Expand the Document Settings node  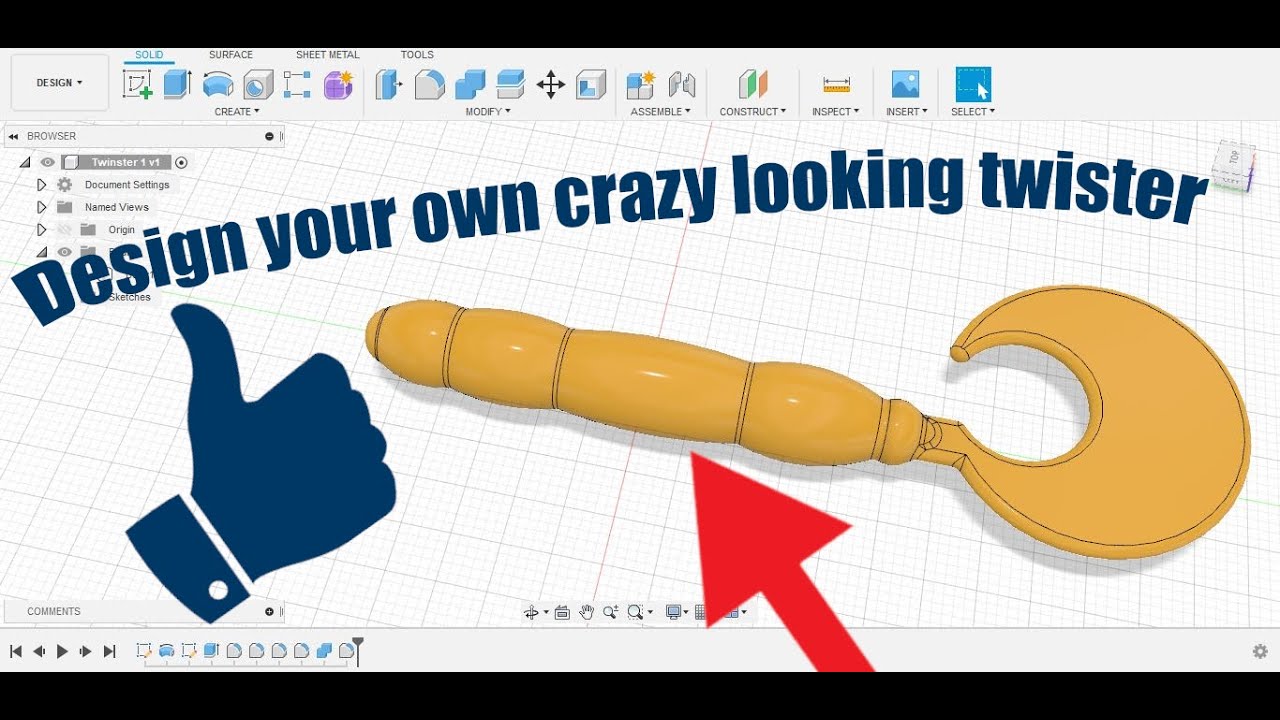(x=41, y=185)
